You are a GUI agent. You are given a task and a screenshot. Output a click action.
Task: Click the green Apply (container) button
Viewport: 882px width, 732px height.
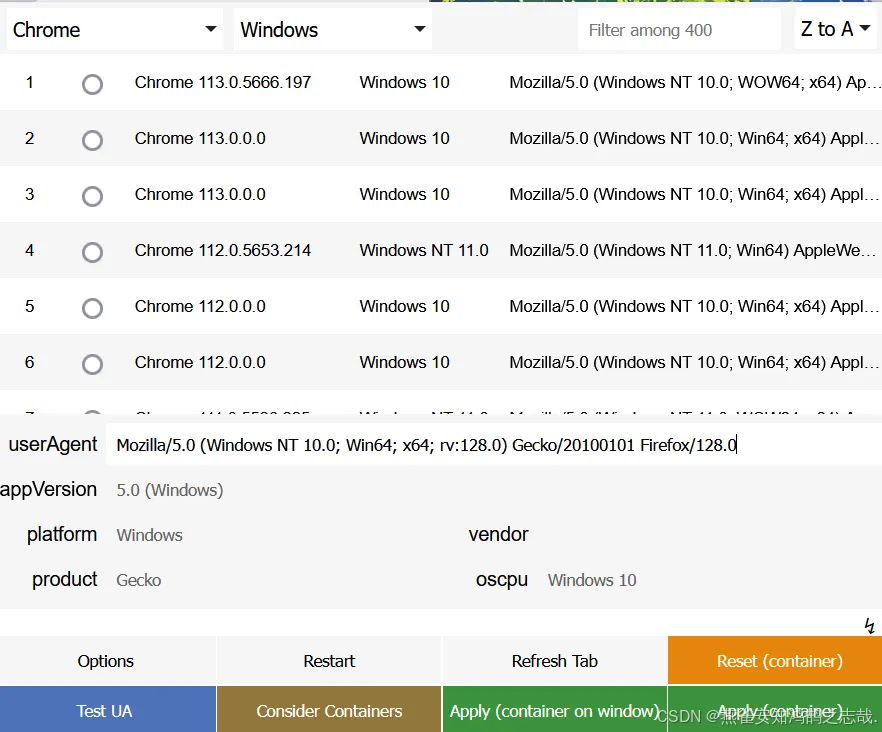(775, 710)
